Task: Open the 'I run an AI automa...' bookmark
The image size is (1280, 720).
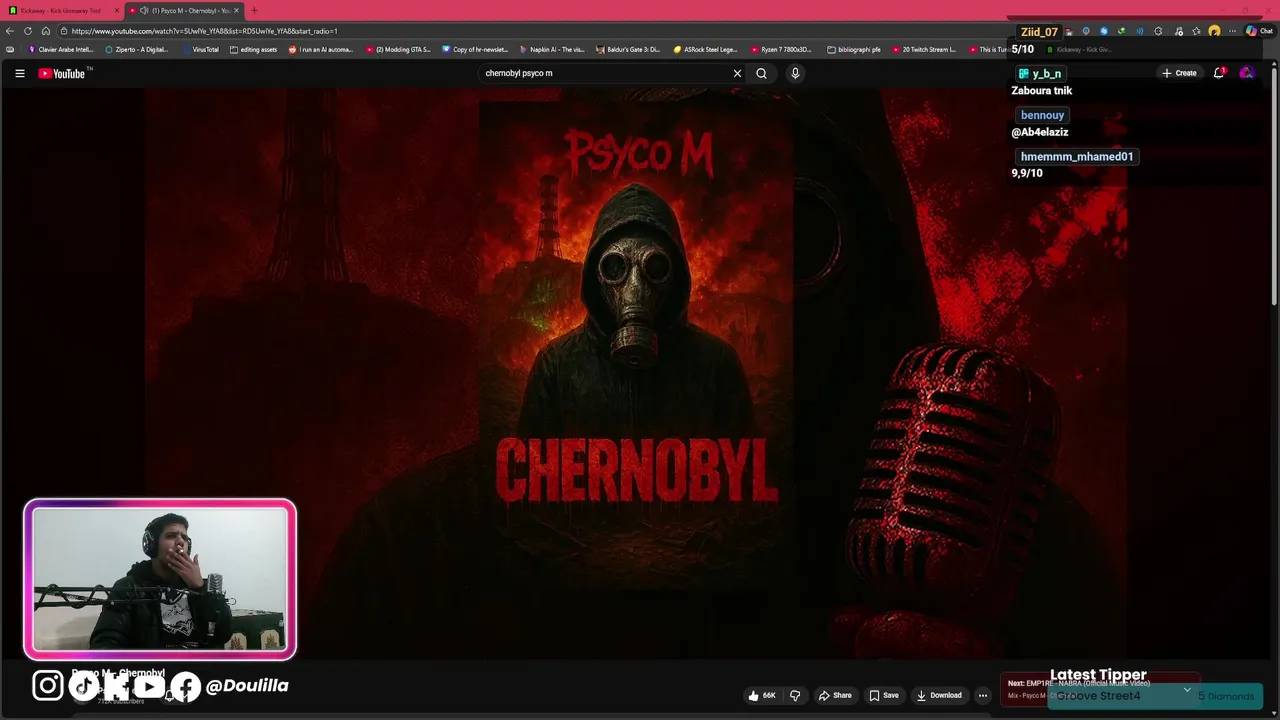Action: 321,49
